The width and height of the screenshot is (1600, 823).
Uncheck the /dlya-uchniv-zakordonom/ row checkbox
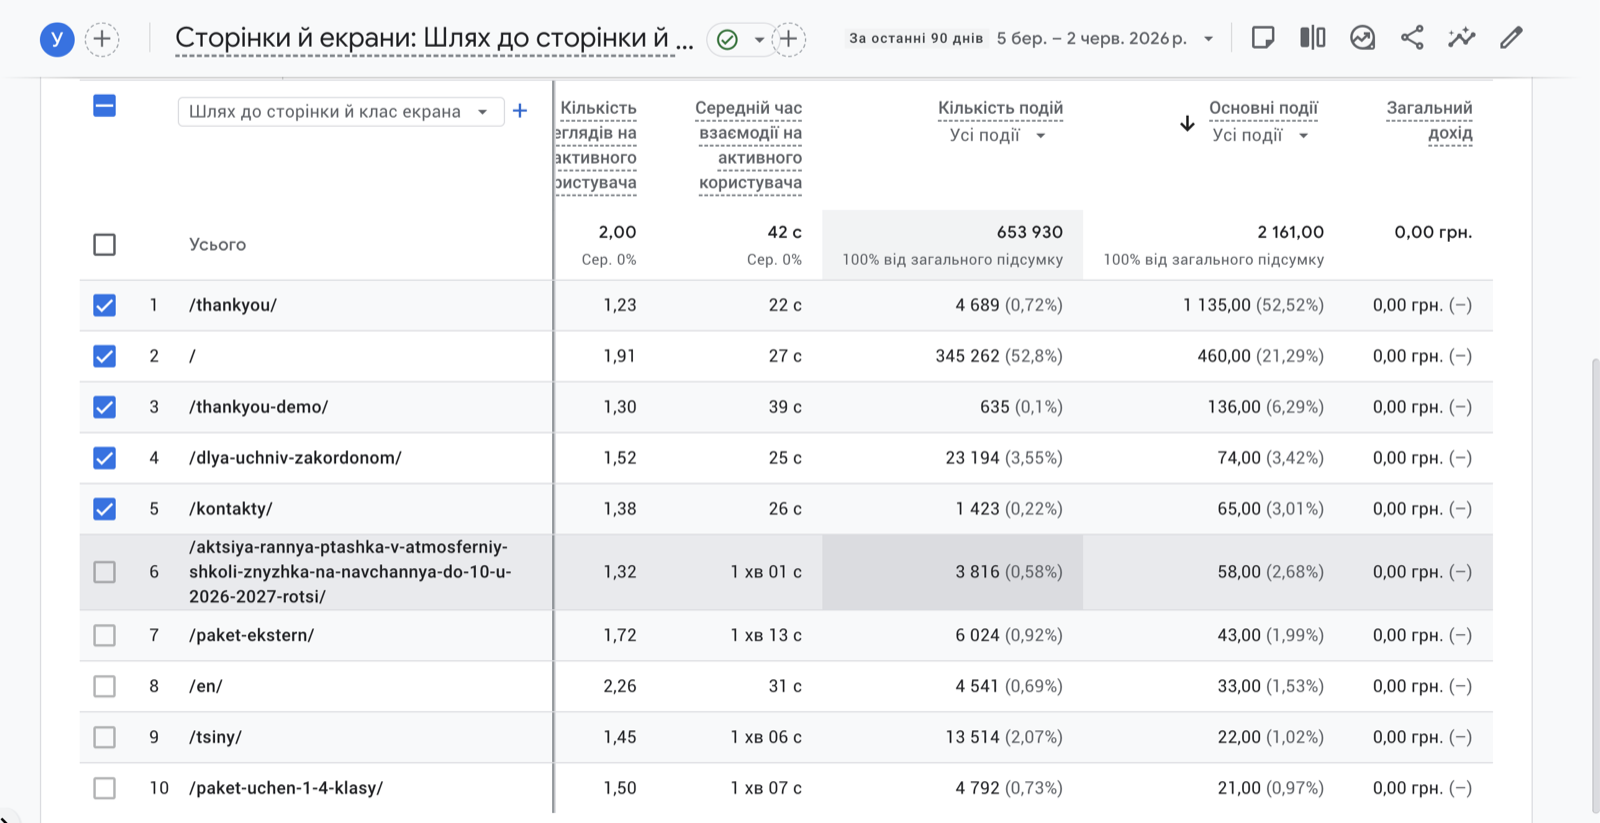(104, 458)
